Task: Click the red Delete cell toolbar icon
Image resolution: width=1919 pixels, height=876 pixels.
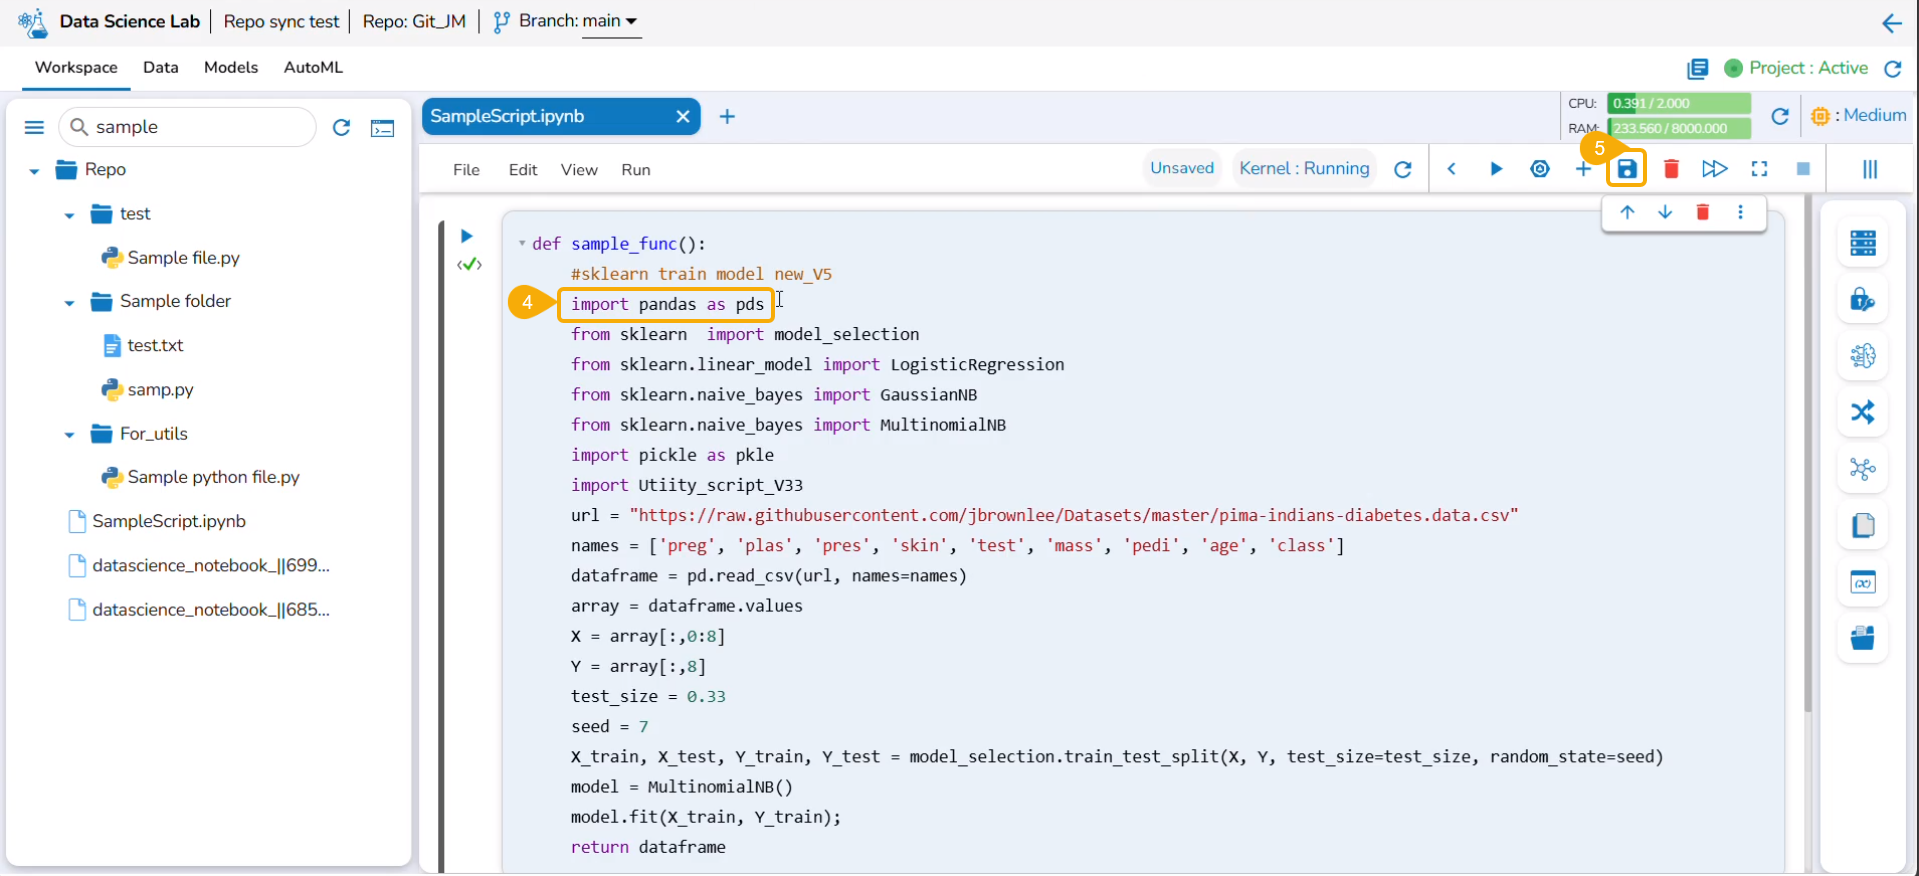Action: 1670,169
